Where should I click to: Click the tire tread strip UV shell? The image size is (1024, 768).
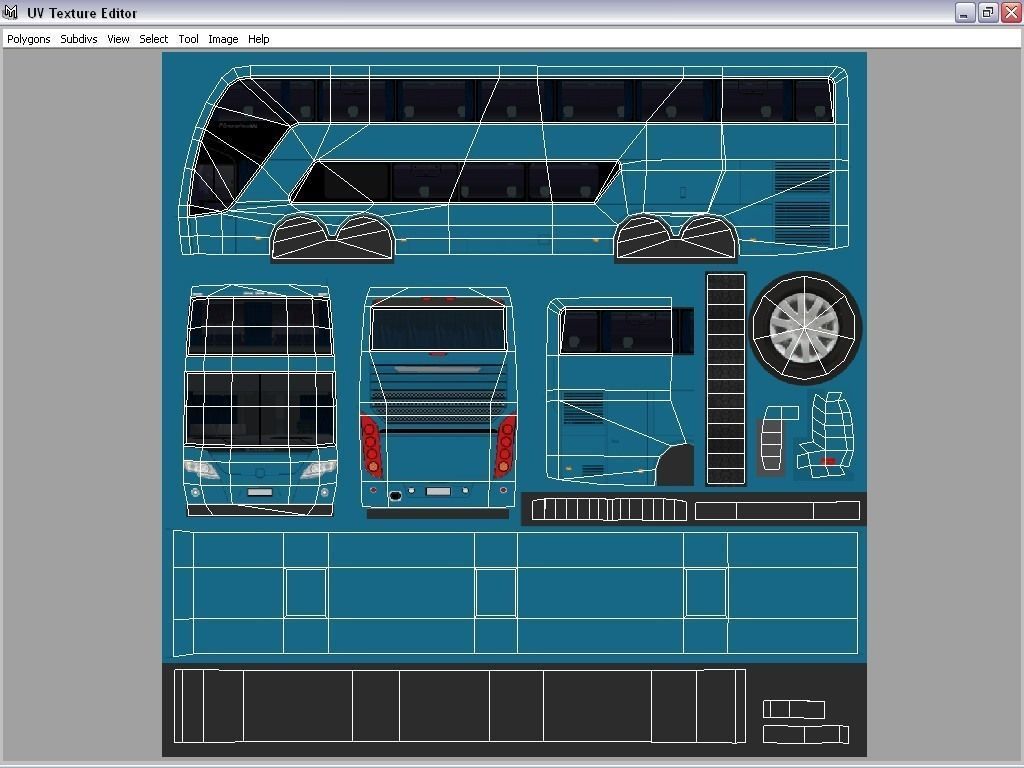(726, 379)
